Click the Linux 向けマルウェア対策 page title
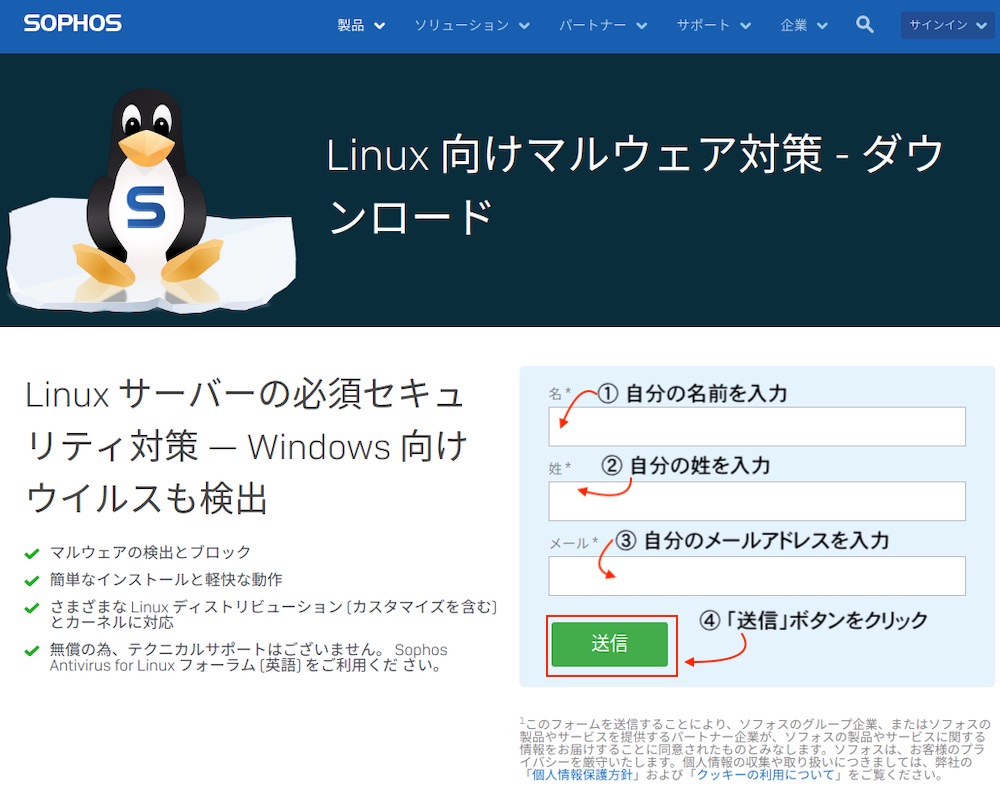This screenshot has height=792, width=1000. click(635, 184)
